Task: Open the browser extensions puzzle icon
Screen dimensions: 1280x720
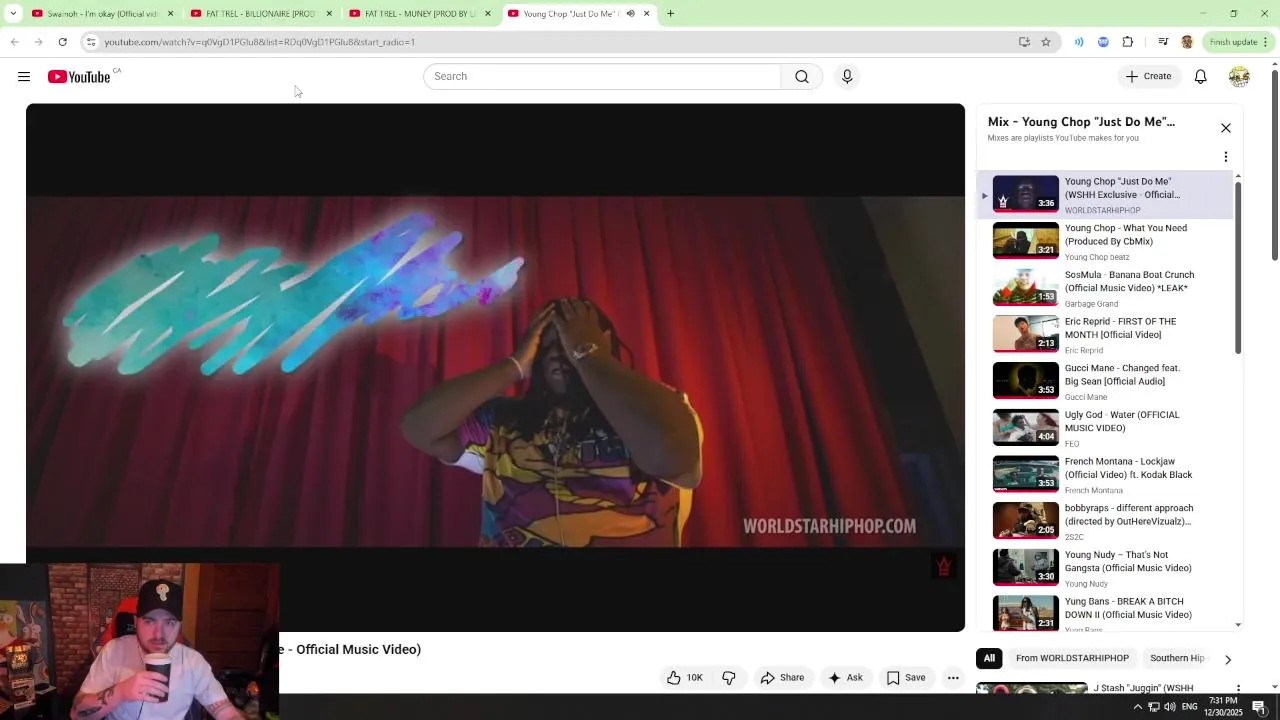Action: (x=1128, y=42)
